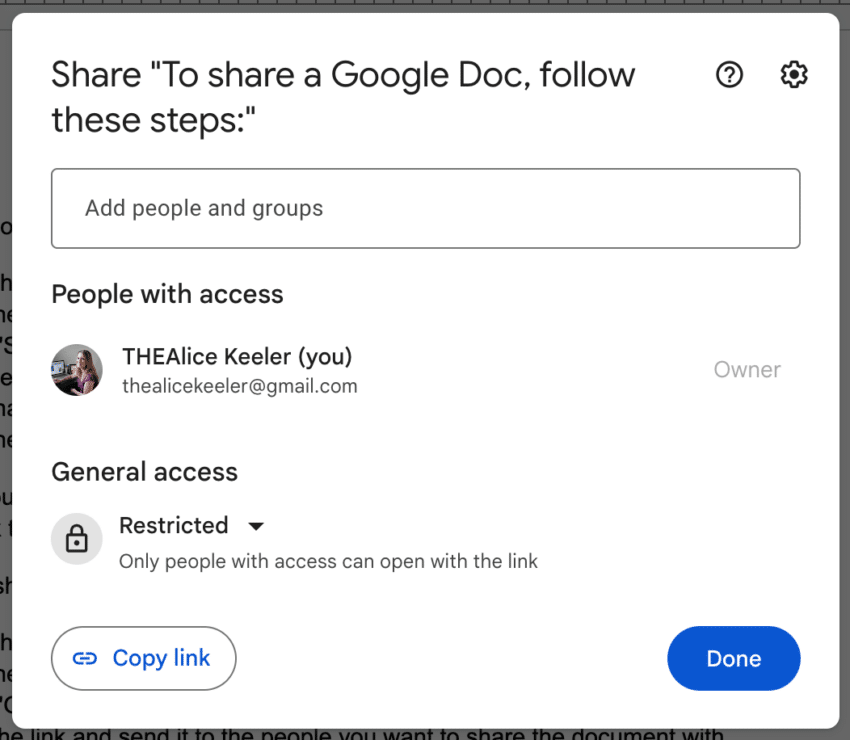Open the help question mark icon
This screenshot has height=740, width=850.
[x=729, y=75]
